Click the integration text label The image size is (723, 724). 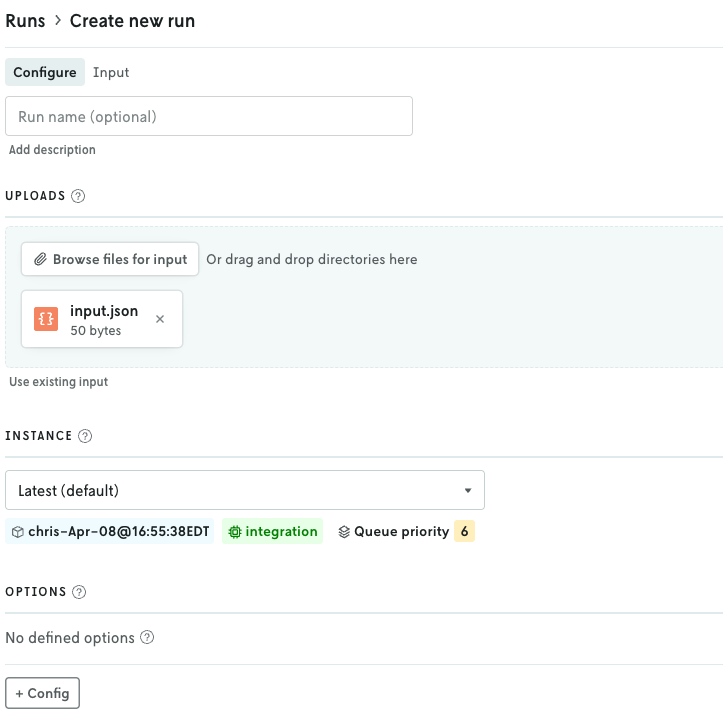[x=282, y=532]
